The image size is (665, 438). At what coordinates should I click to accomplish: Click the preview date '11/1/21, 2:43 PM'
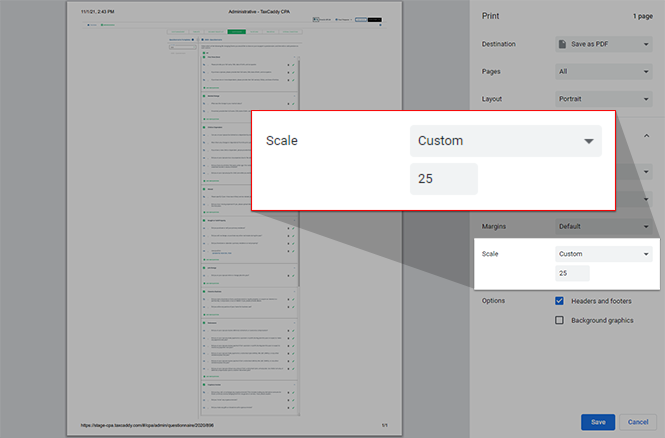[x=98, y=12]
